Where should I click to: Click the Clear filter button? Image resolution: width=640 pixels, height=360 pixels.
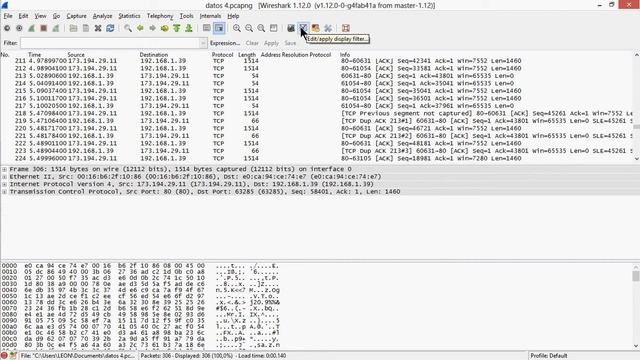pos(252,43)
